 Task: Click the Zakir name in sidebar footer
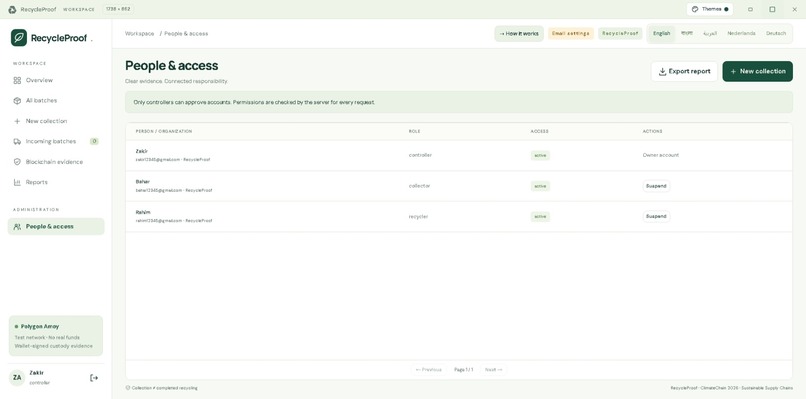tap(36, 373)
